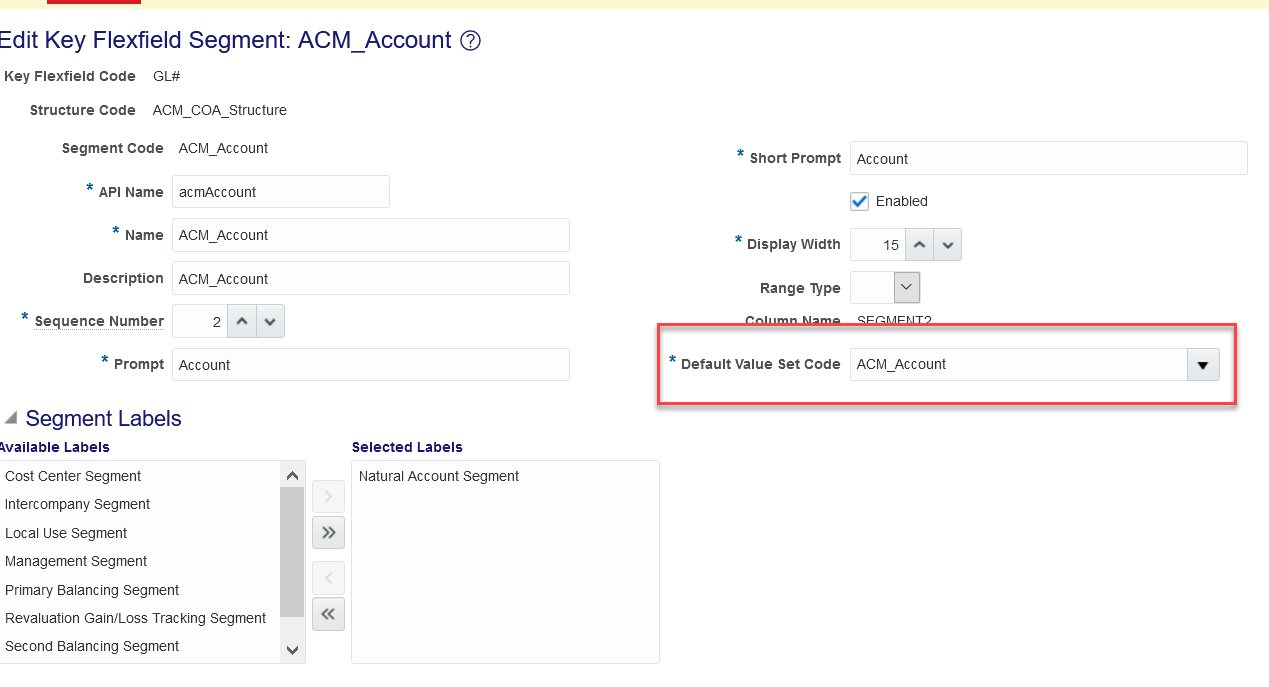Open the help icon beside page title
The width and height of the screenshot is (1269, 687).
[471, 41]
